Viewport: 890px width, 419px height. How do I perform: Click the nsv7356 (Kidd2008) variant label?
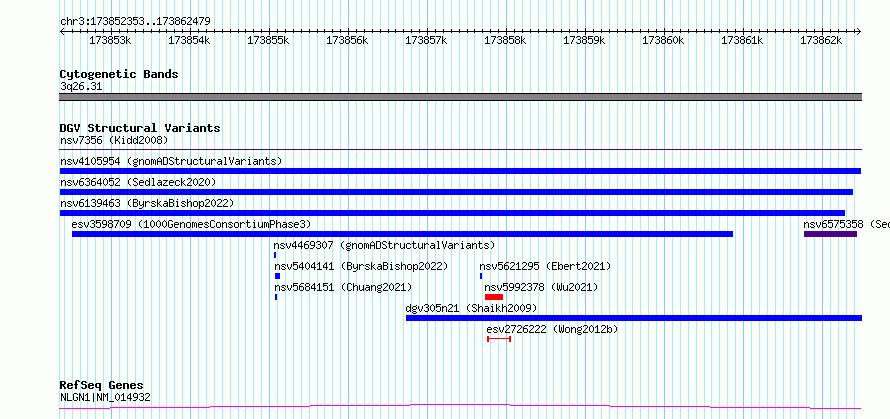coord(114,140)
